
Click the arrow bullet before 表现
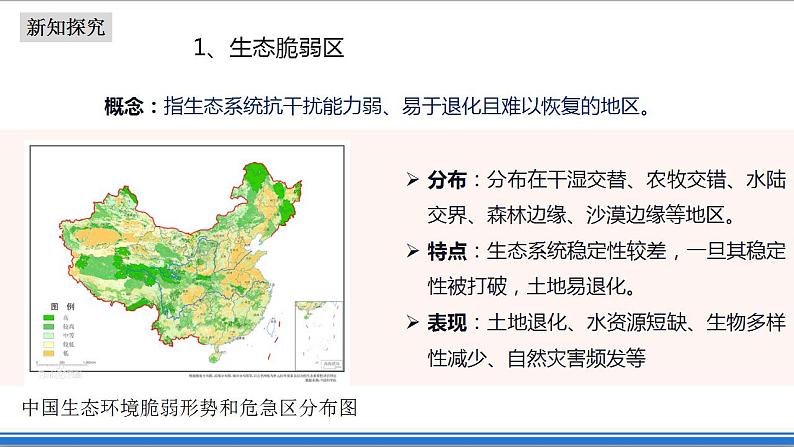pos(412,322)
